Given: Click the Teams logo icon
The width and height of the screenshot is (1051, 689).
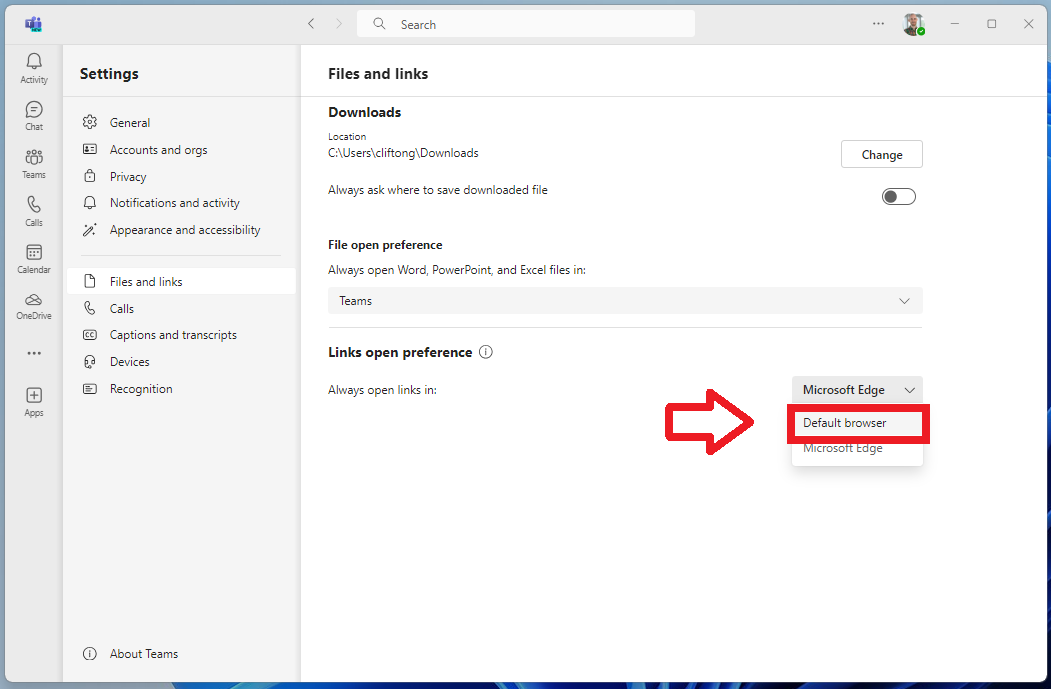Looking at the screenshot, I should pyautogui.click(x=34, y=24).
